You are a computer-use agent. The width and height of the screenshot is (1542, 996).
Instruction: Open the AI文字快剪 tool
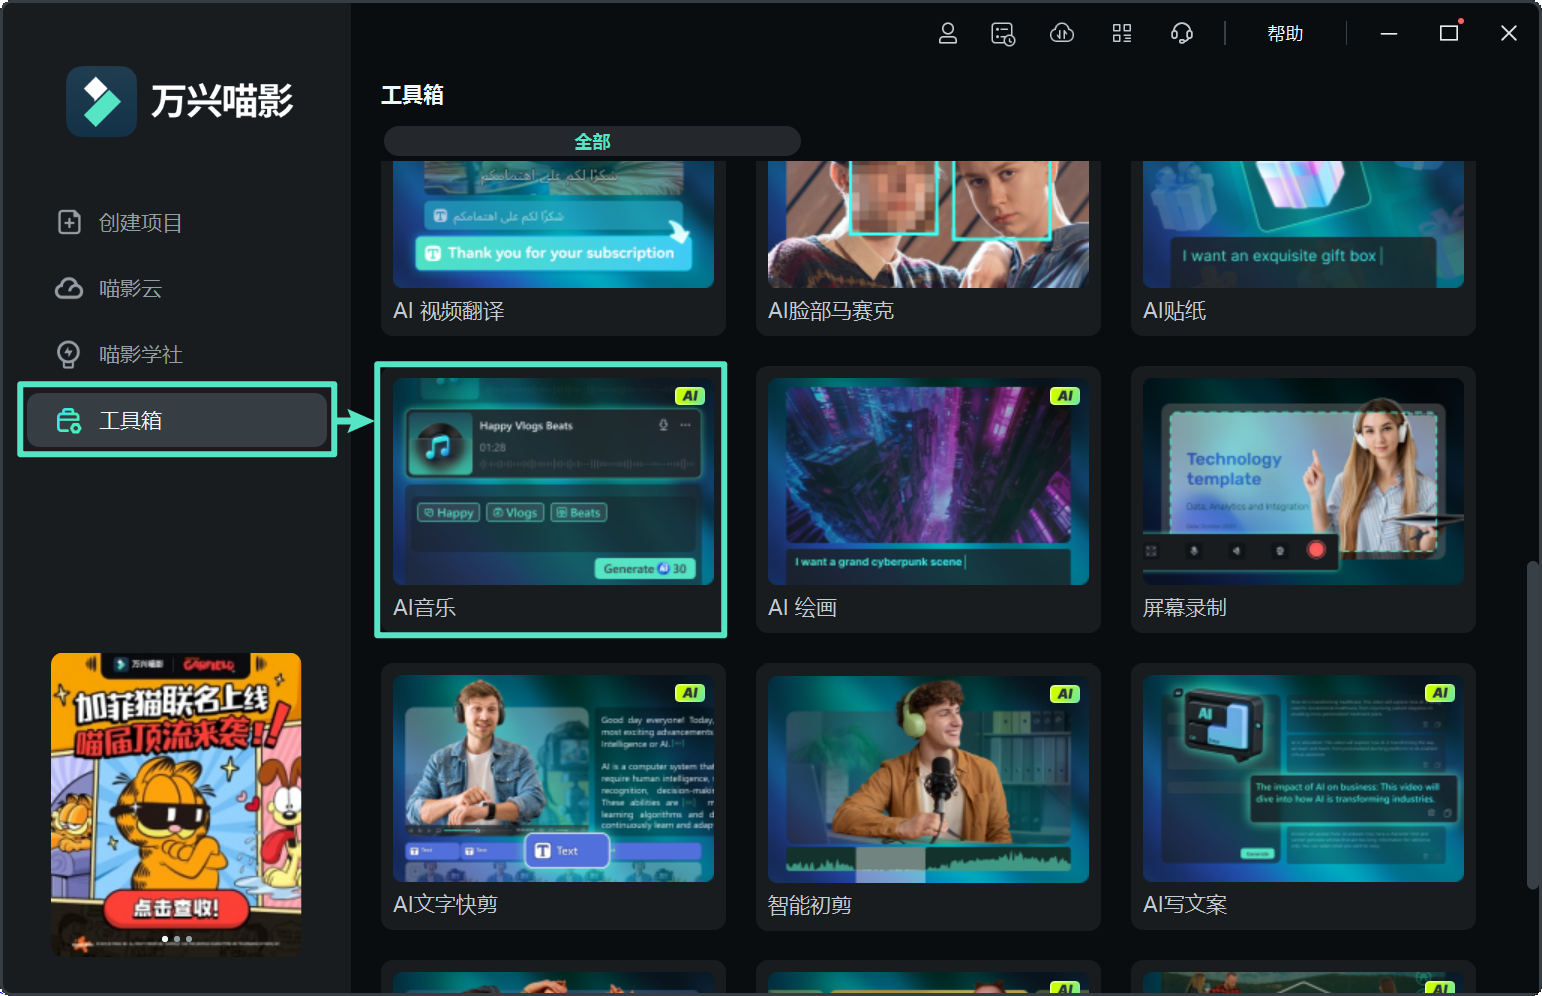point(553,778)
